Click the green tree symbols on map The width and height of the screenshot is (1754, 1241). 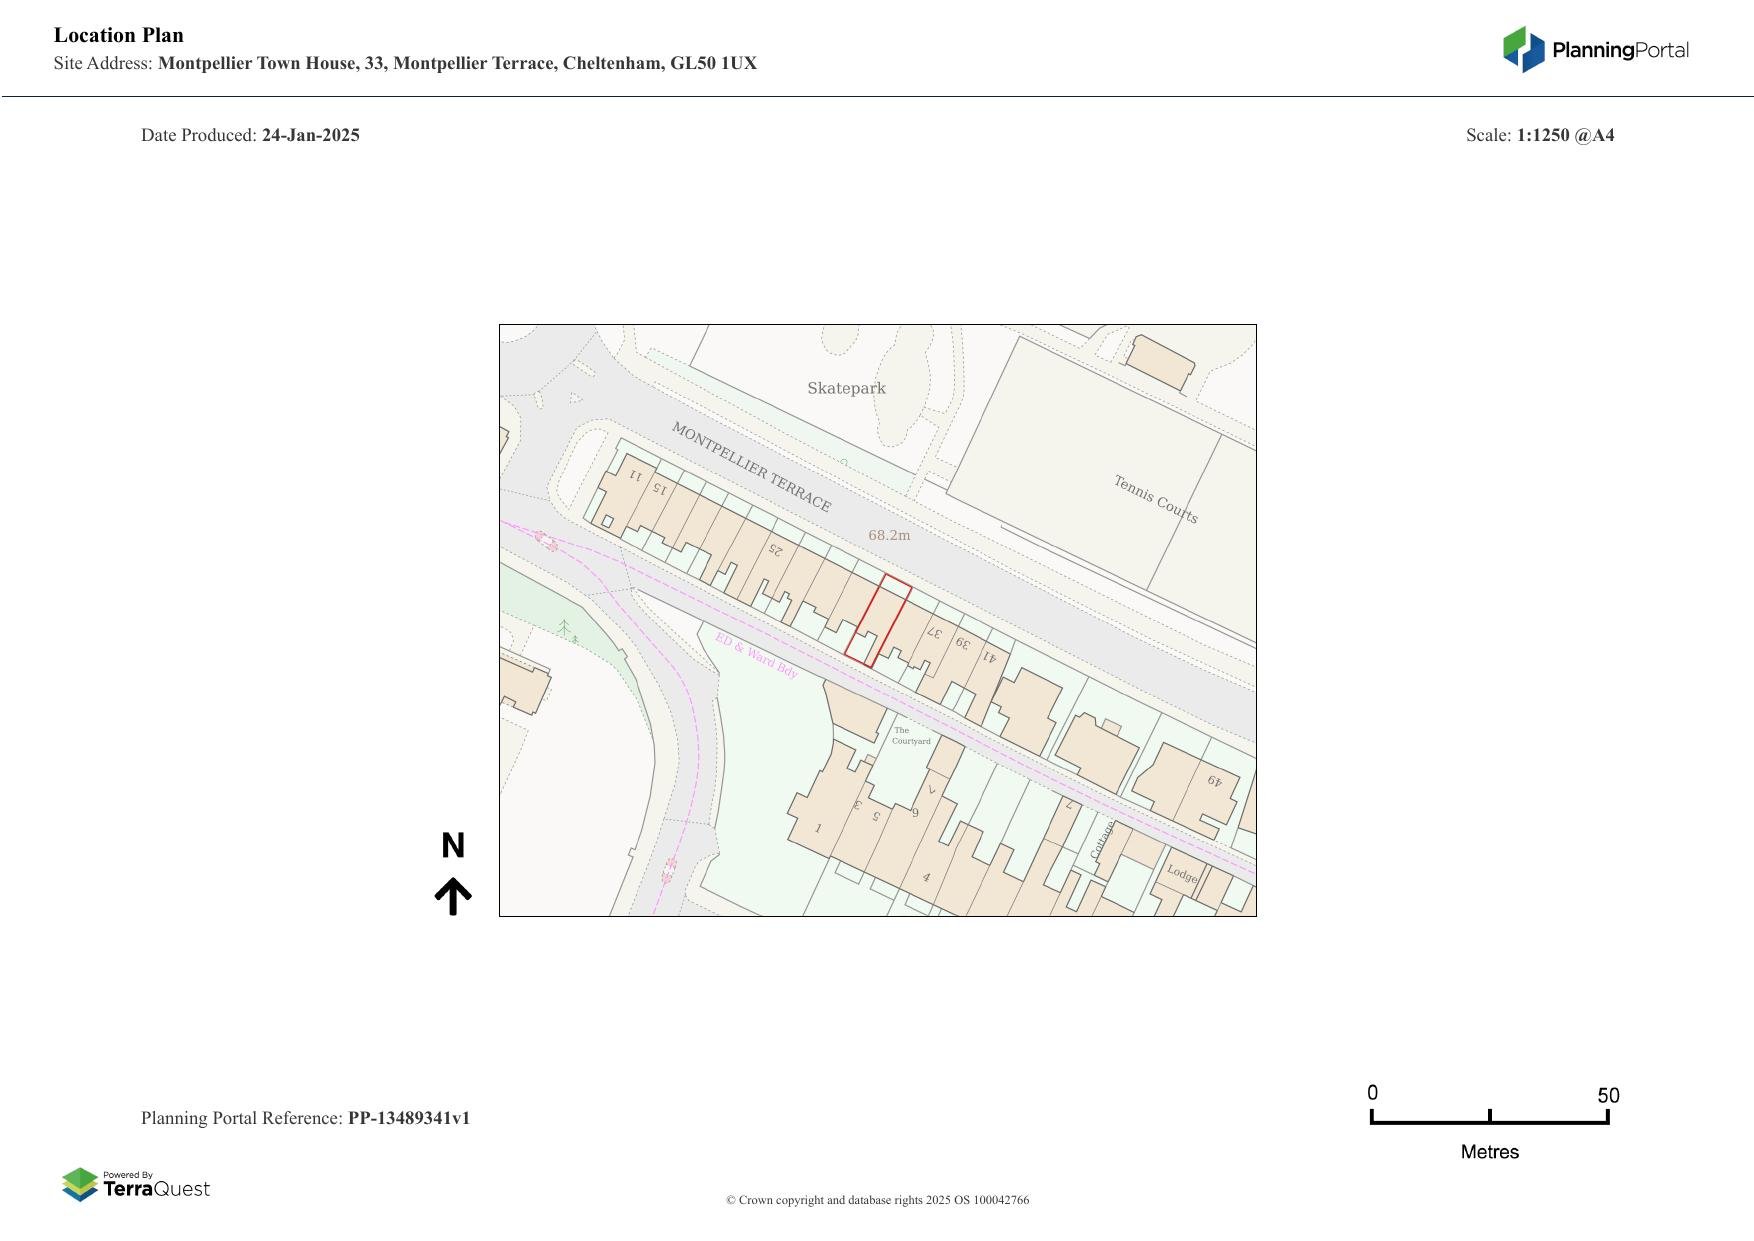566,630
